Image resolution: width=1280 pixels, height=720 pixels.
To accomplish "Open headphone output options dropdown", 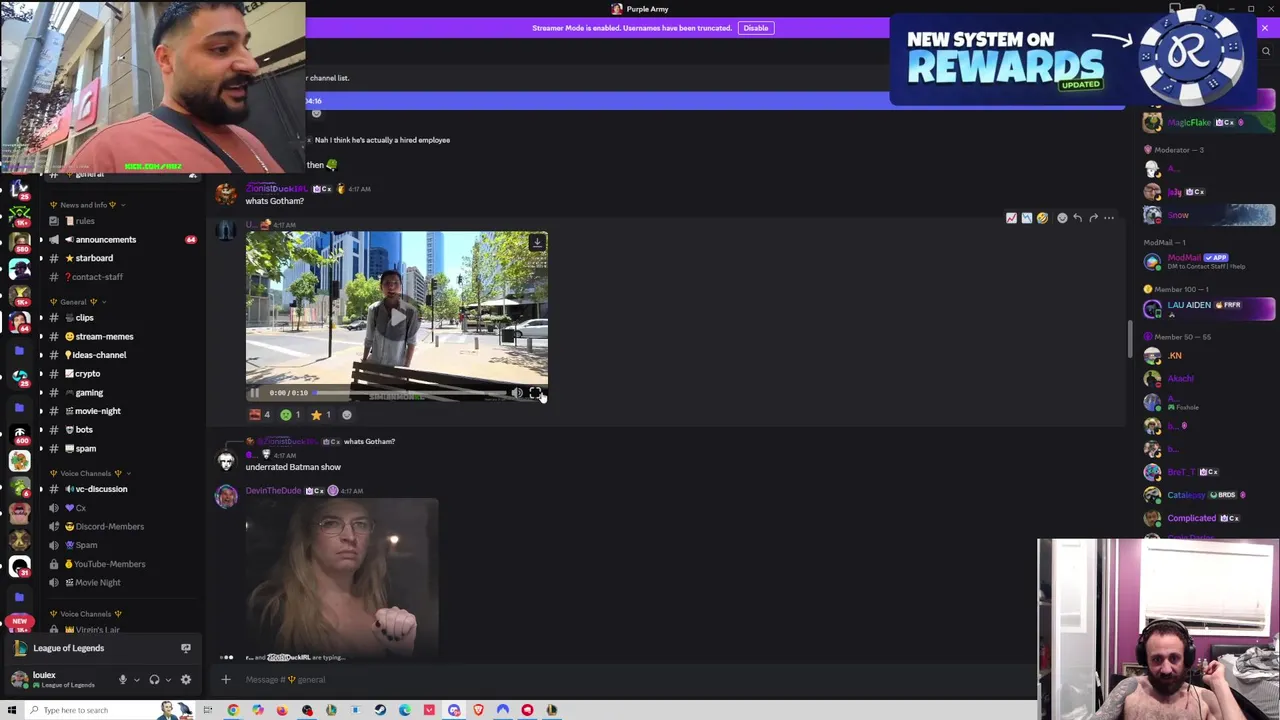I will pos(168,680).
